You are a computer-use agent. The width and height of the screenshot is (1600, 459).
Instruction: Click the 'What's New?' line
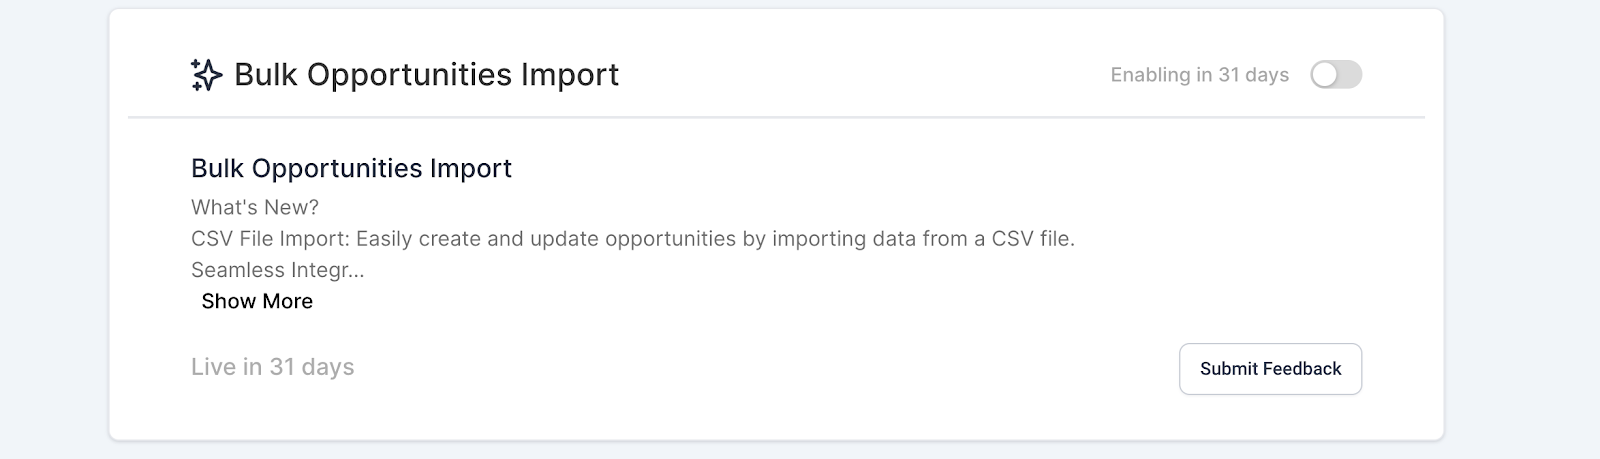[x=255, y=207]
